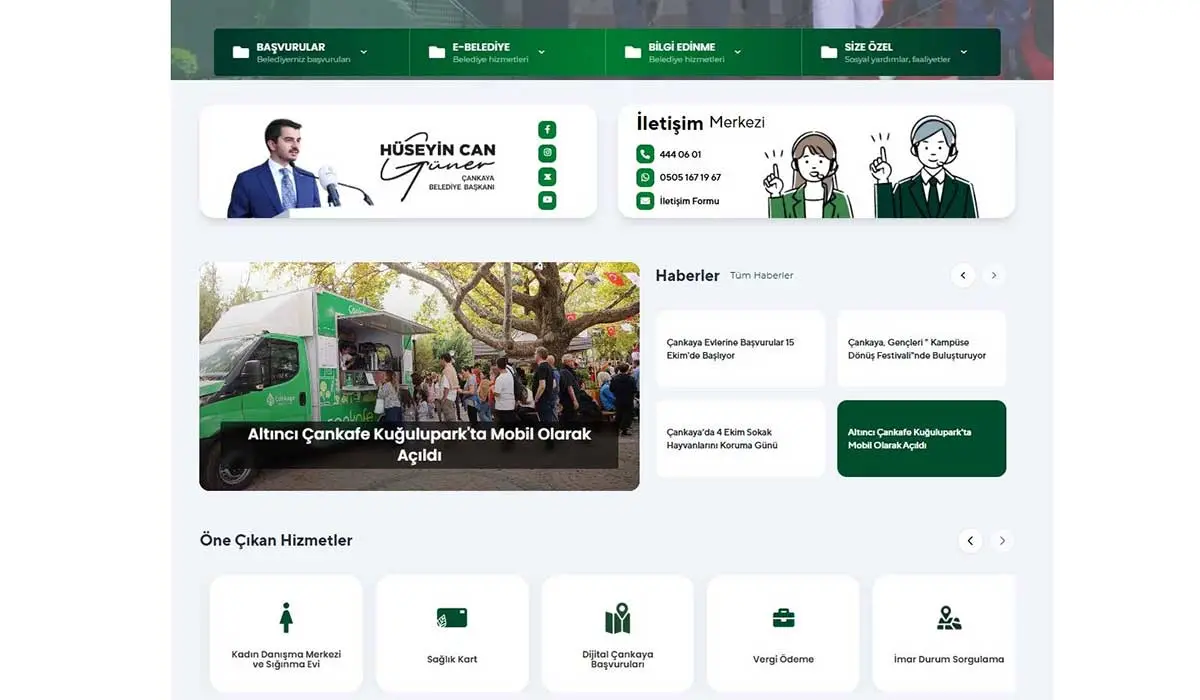Click the phone icon beside 444 06 01
Screen dimensions: 1200x700
[x=645, y=154]
